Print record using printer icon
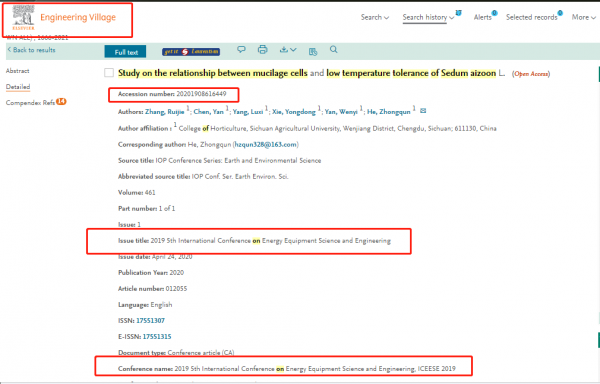 point(262,49)
